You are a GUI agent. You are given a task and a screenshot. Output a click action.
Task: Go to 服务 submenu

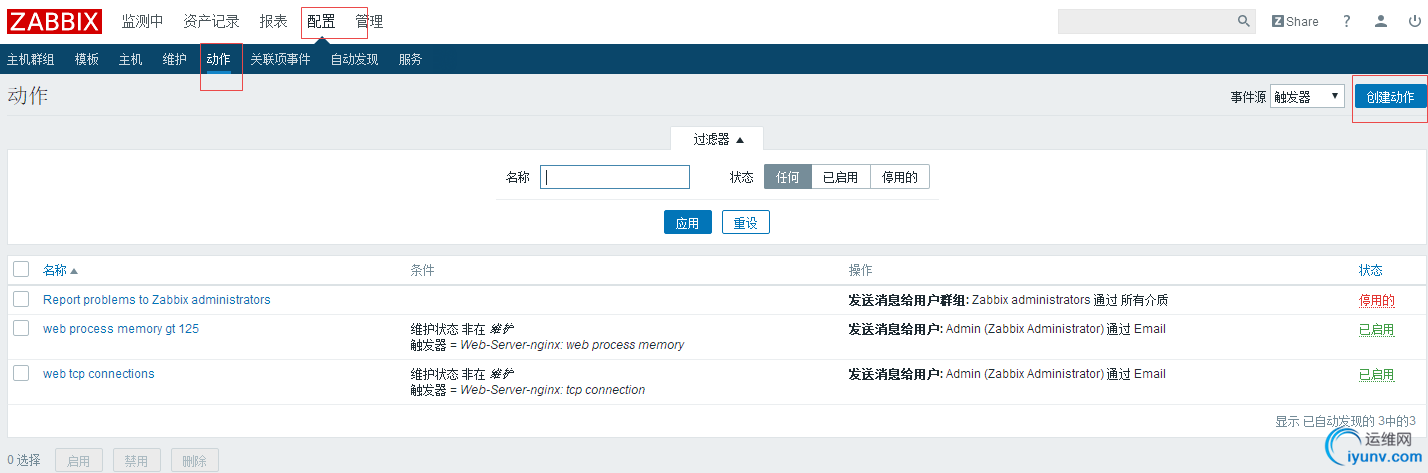pos(410,59)
